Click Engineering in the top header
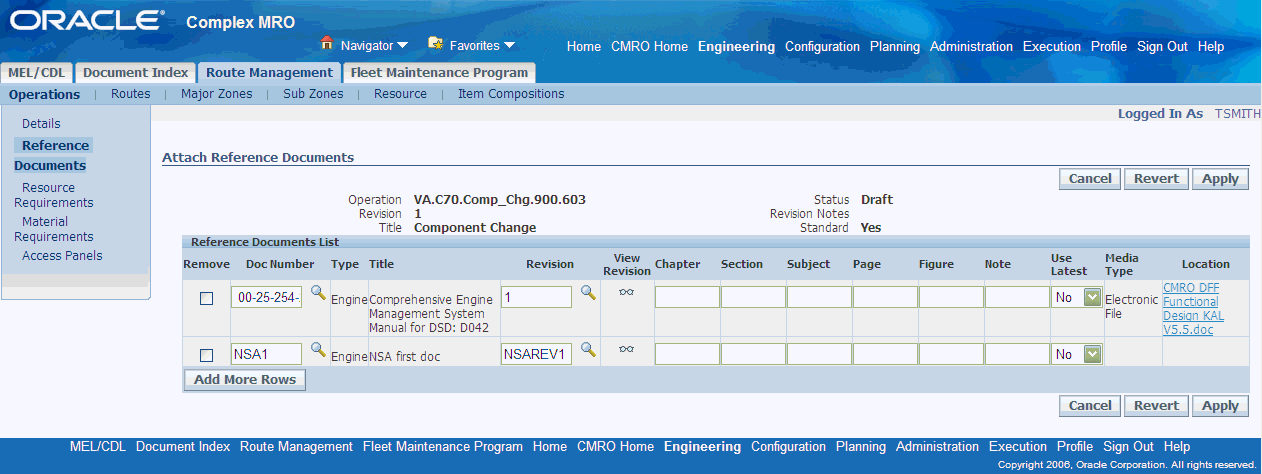This screenshot has width=1262, height=474. tap(736, 47)
